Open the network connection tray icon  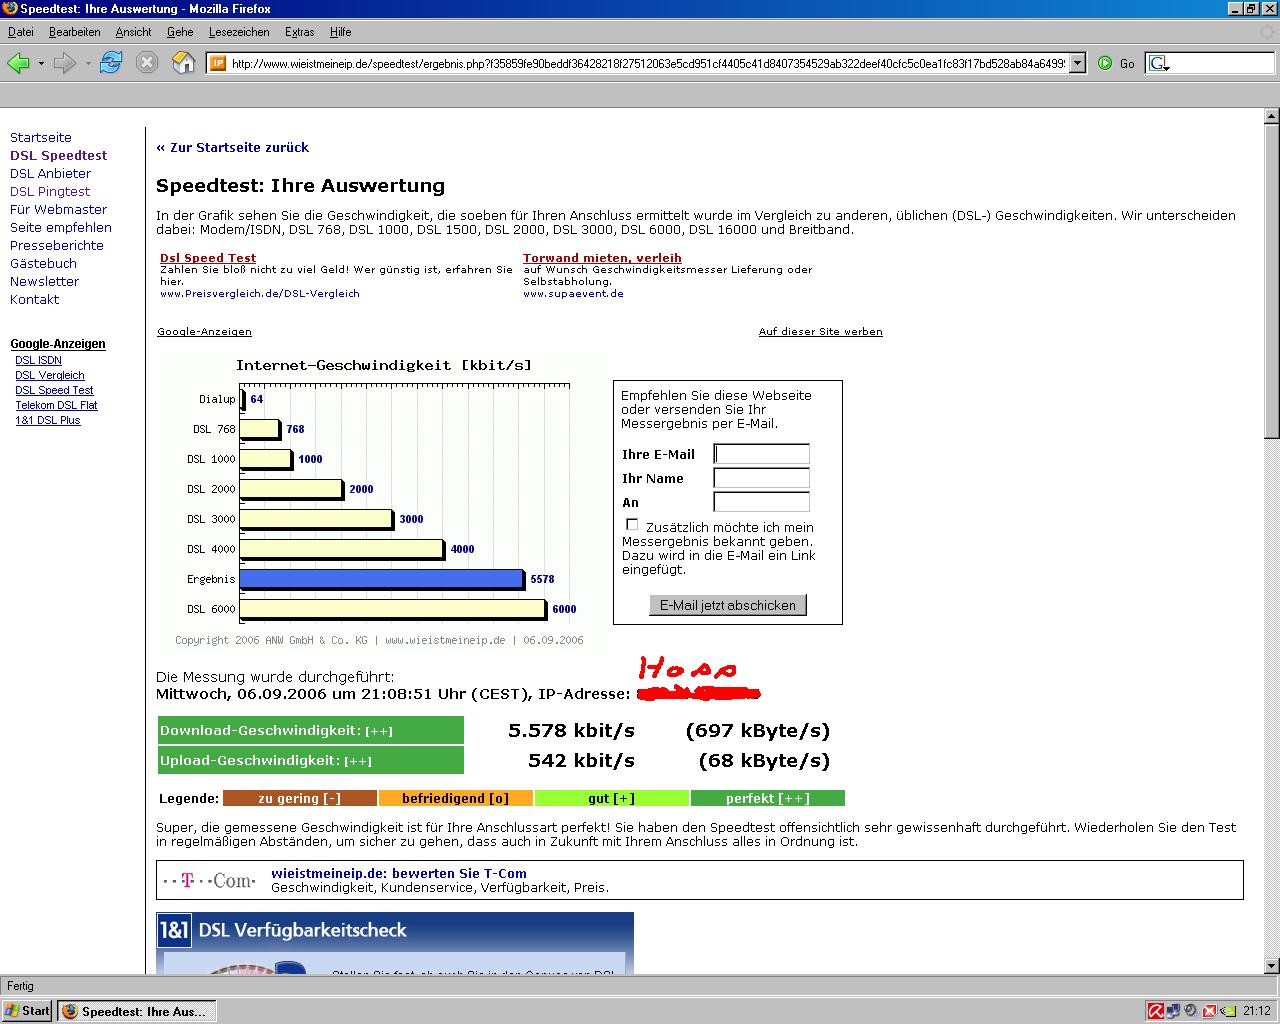[1173, 1011]
